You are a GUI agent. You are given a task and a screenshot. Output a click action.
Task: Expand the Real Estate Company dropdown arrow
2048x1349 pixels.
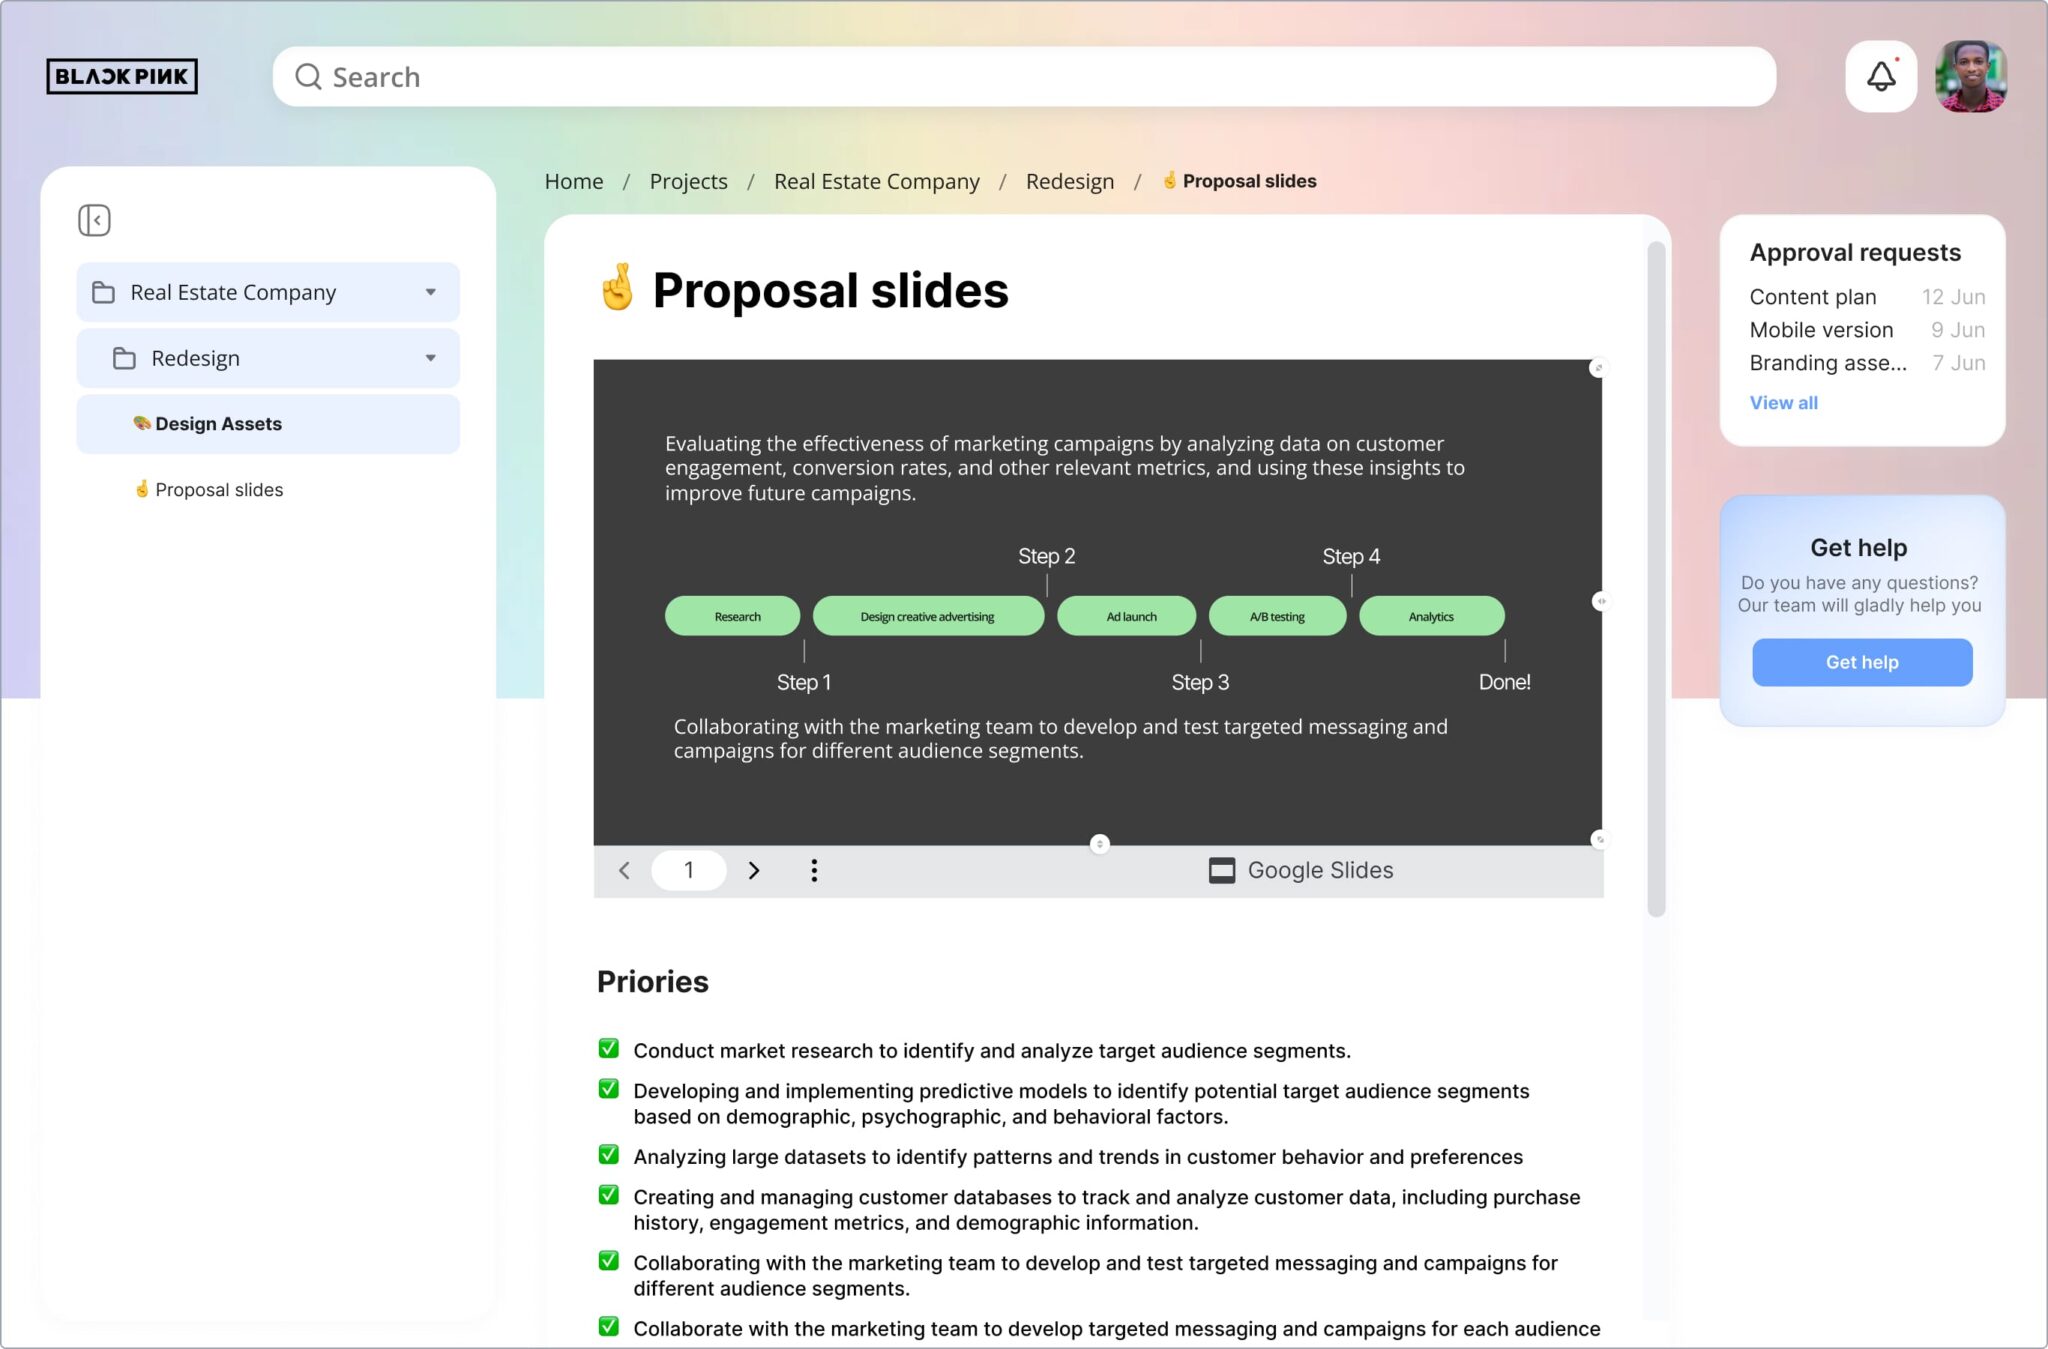pos(431,292)
